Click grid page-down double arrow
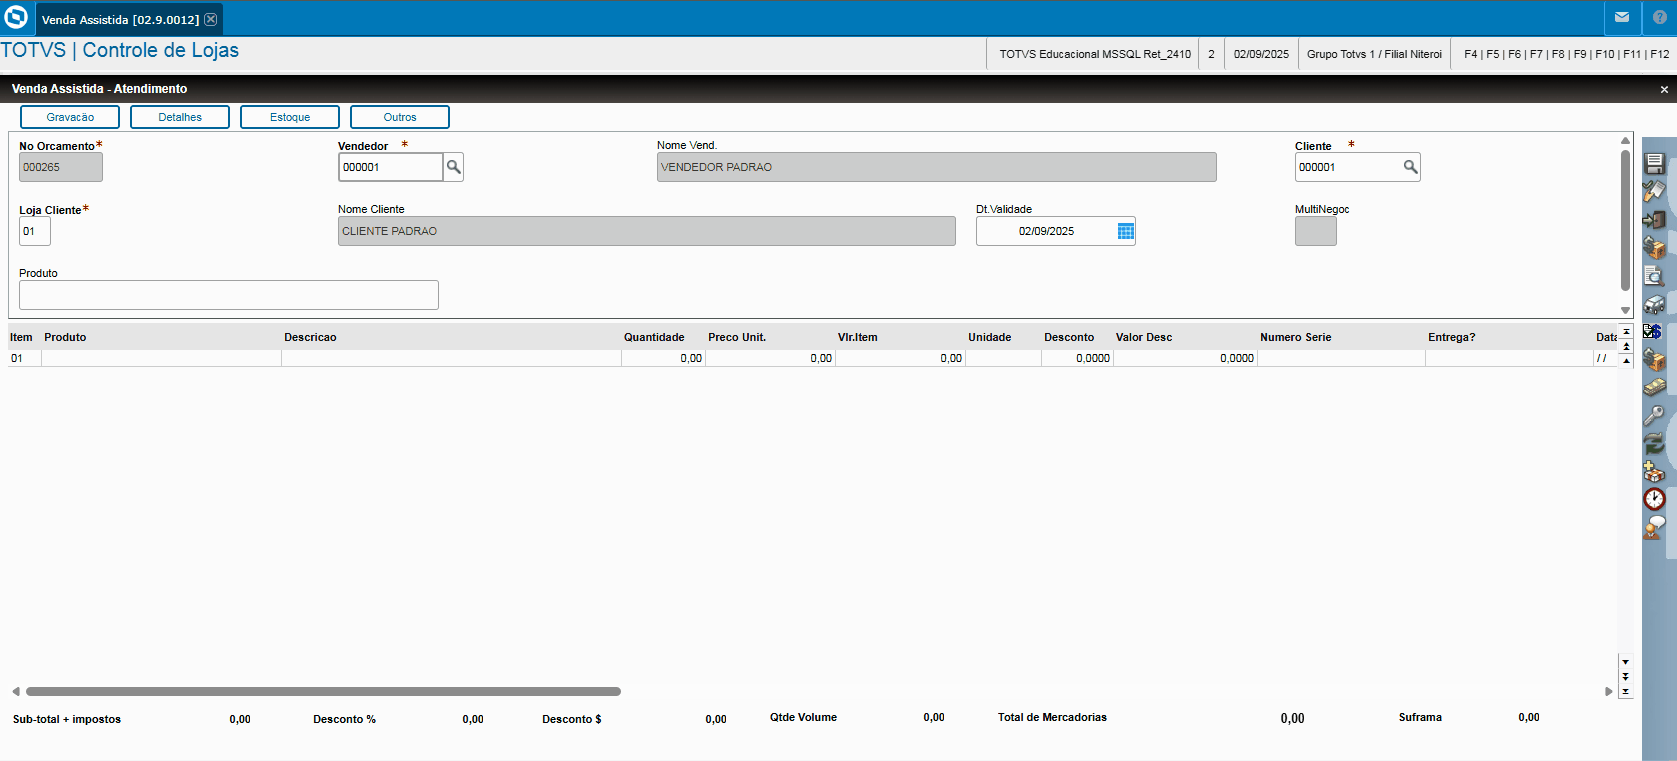The image size is (1677, 761). 1625,677
